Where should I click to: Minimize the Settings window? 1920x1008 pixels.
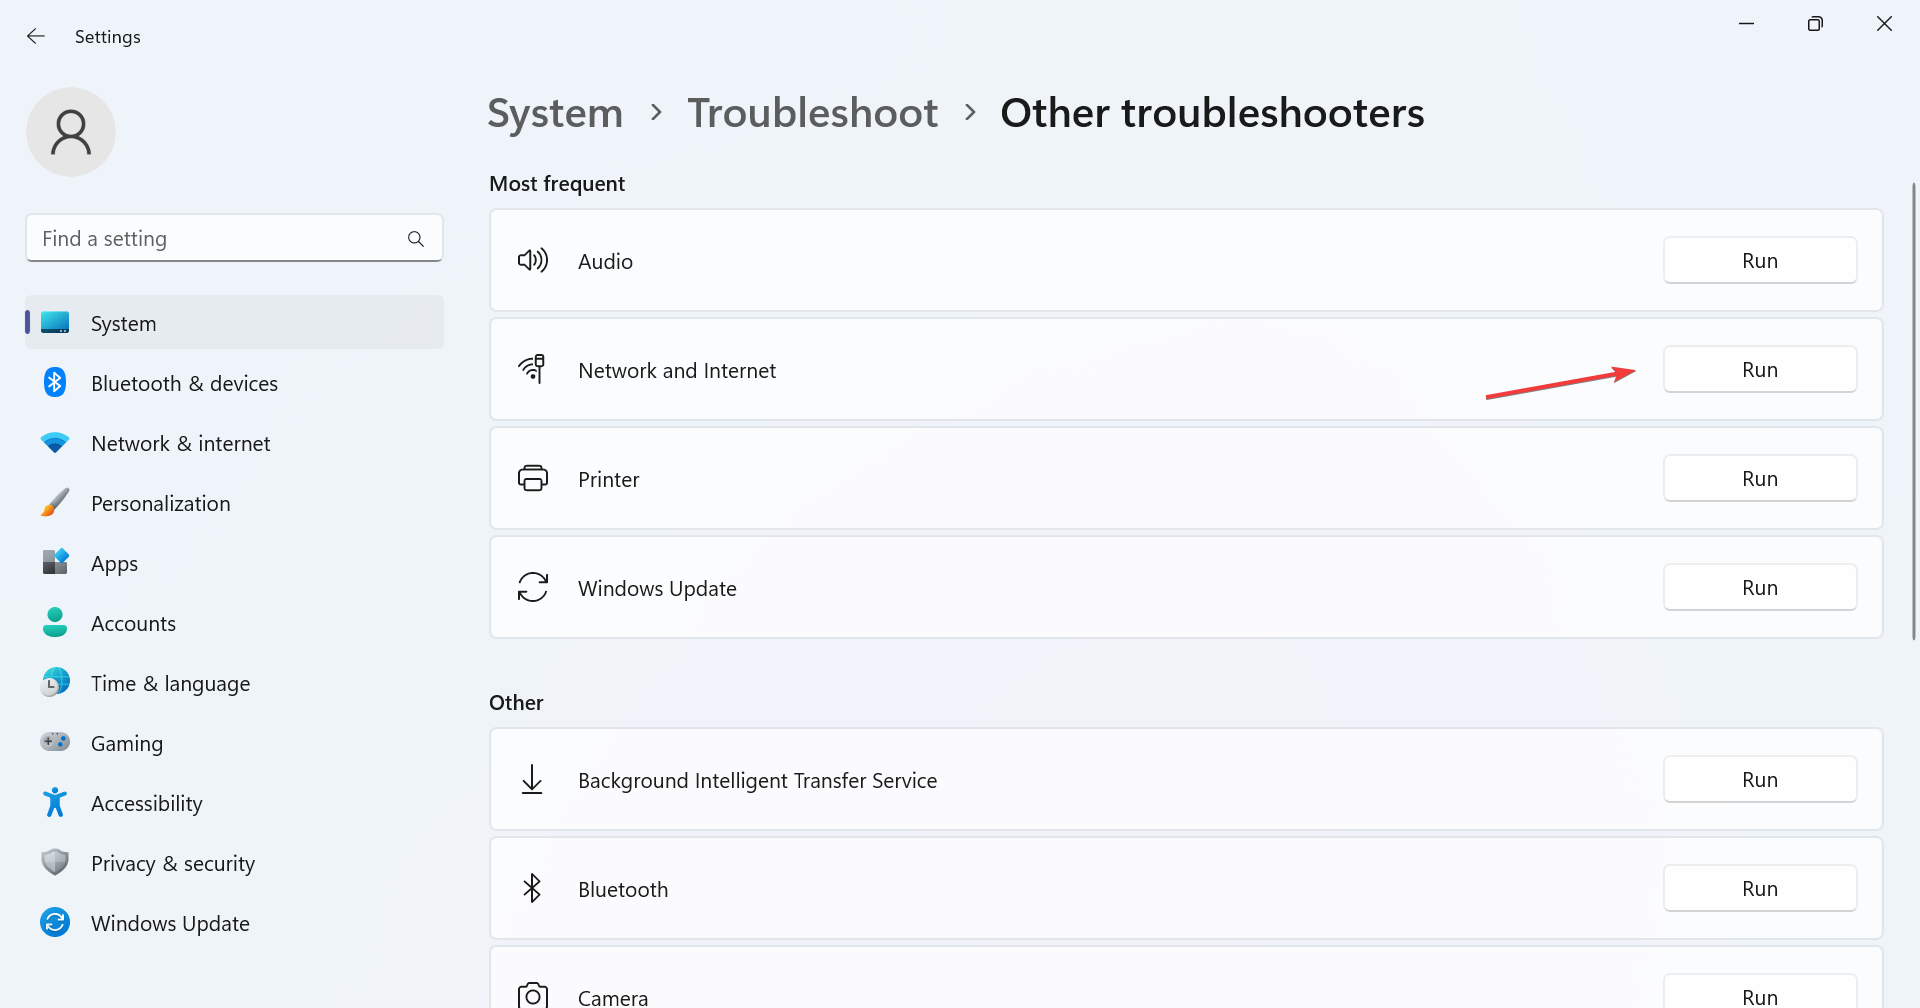tap(1747, 23)
